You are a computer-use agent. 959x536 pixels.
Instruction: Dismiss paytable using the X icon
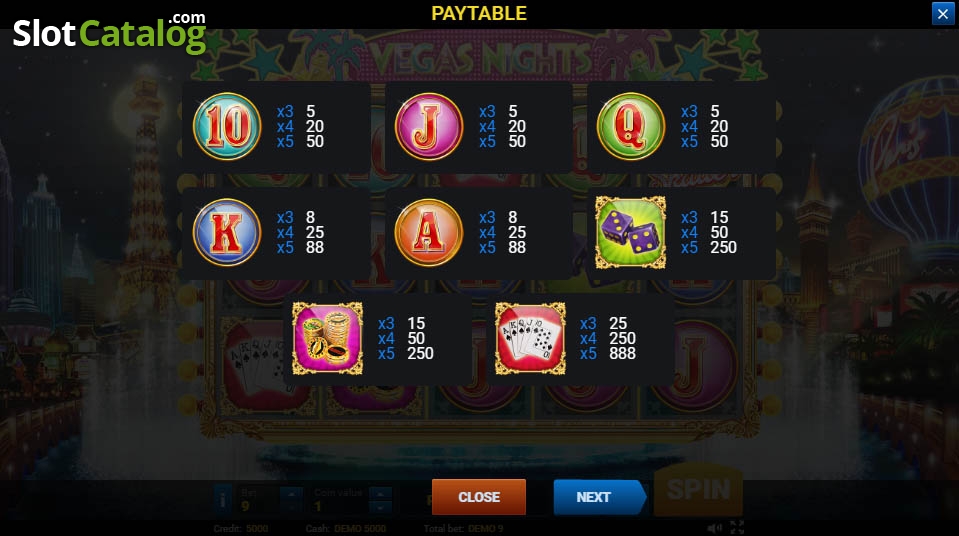(x=942, y=13)
